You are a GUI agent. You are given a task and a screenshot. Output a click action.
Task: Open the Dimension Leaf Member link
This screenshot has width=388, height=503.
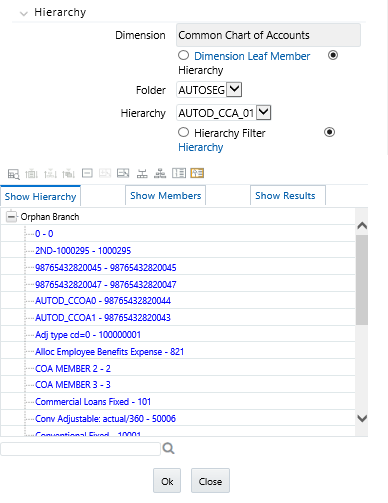coord(252,56)
